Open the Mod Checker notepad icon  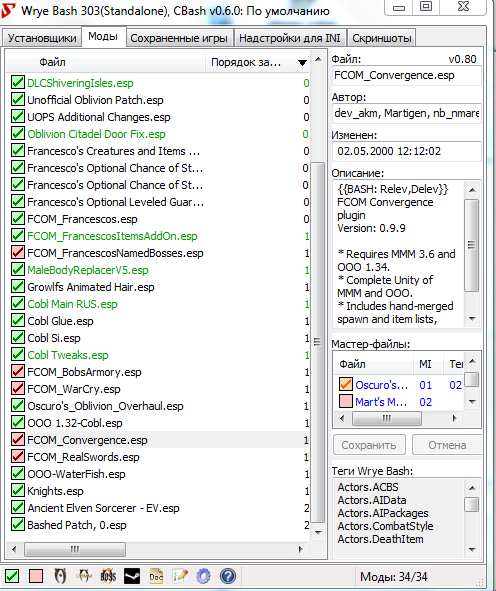click(180, 576)
